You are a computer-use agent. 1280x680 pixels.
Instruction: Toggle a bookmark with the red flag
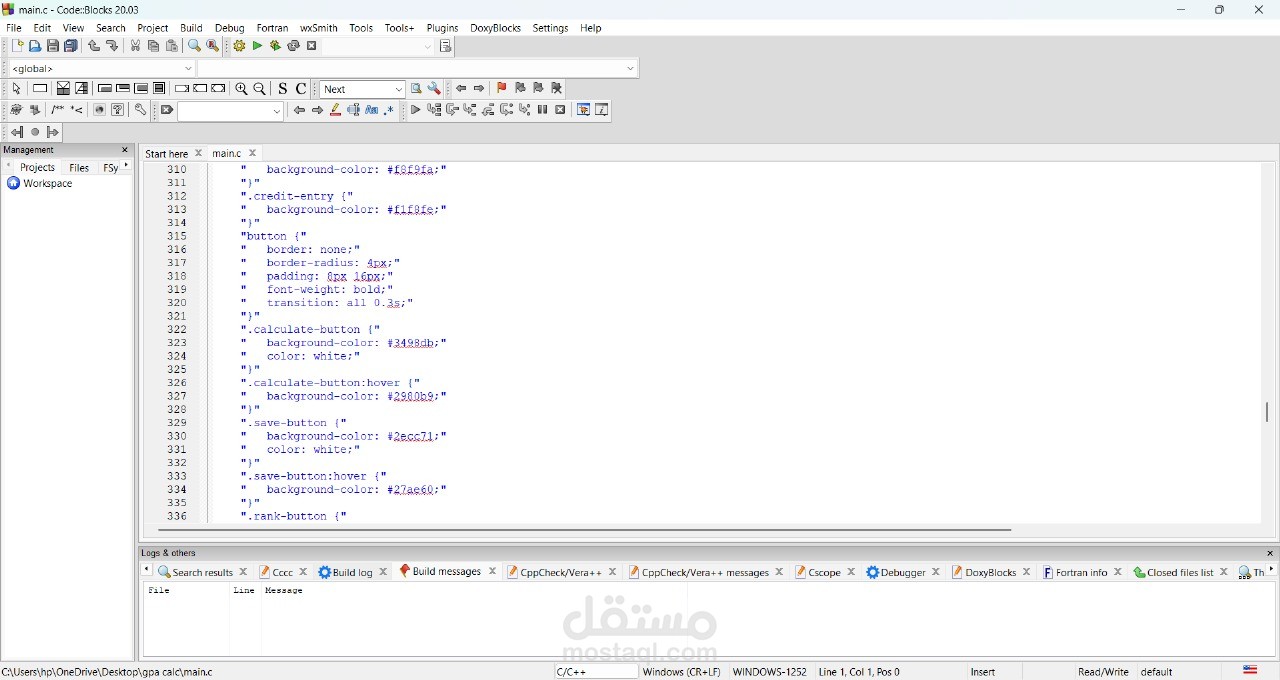(502, 89)
